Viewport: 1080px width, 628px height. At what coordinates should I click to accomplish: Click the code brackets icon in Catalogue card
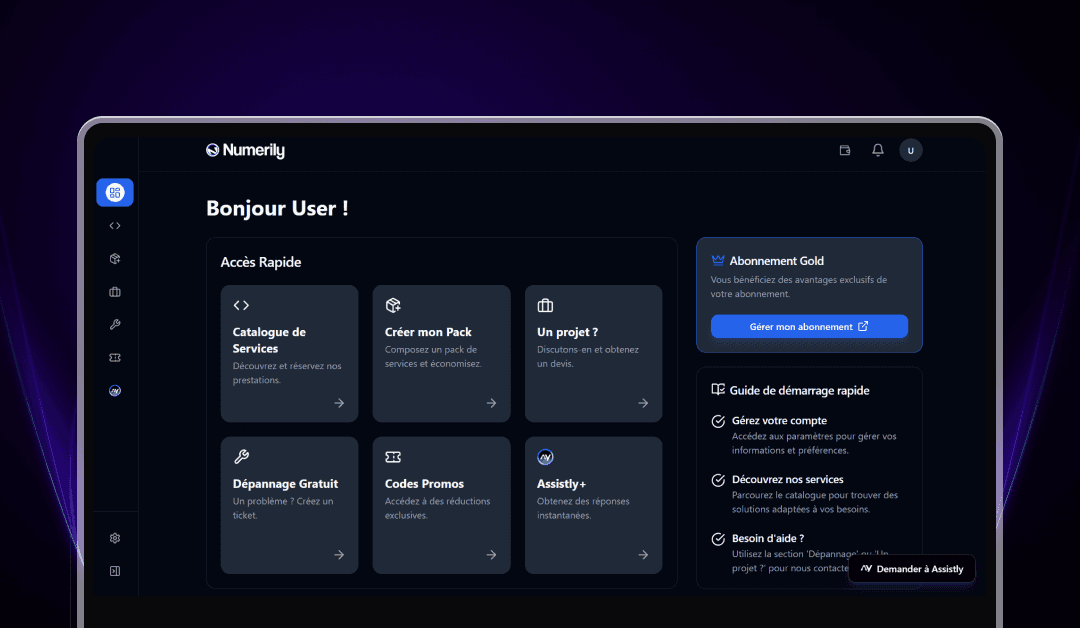pyautogui.click(x=241, y=305)
